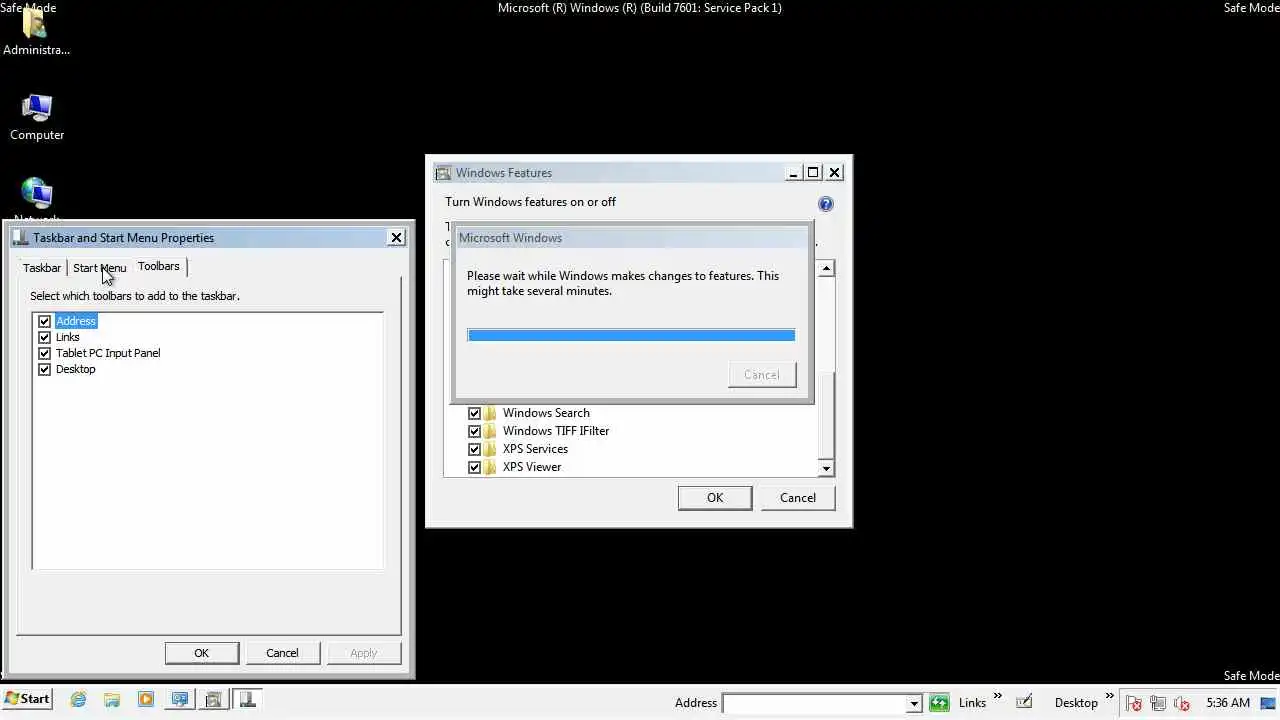Expand the Desktop toolbar chevron
The width and height of the screenshot is (1280, 720).
pyautogui.click(x=1109, y=696)
